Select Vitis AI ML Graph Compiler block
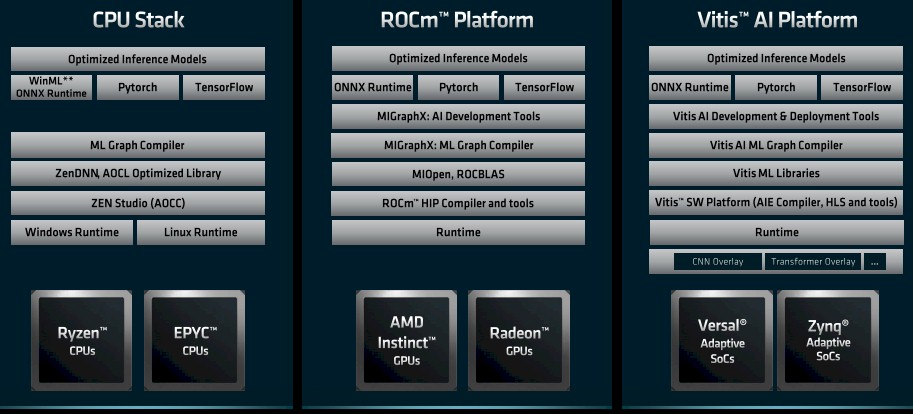This screenshot has height=414, width=913. point(776,145)
